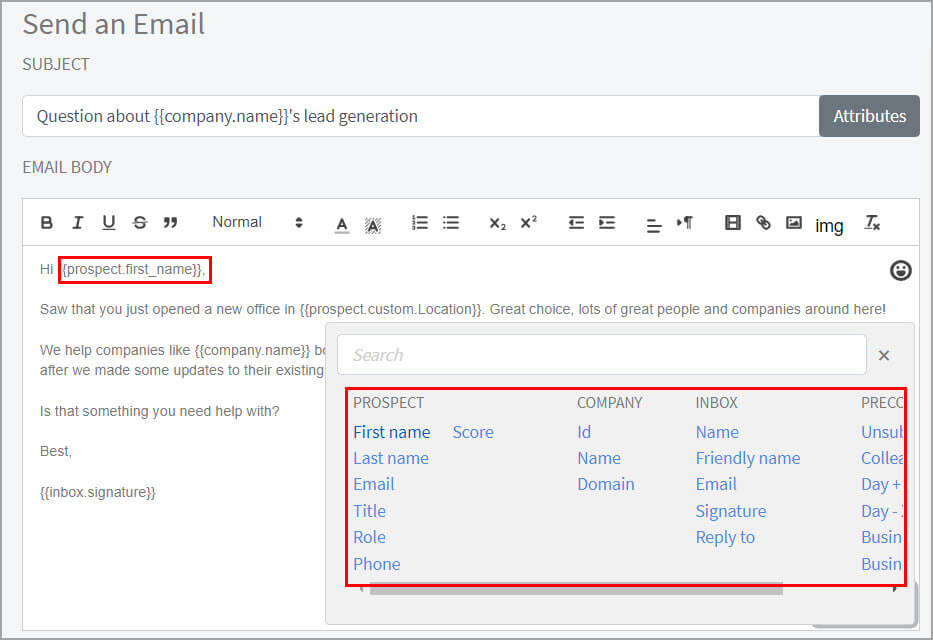Open the text background color picker
The height and width of the screenshot is (640, 933).
373,224
